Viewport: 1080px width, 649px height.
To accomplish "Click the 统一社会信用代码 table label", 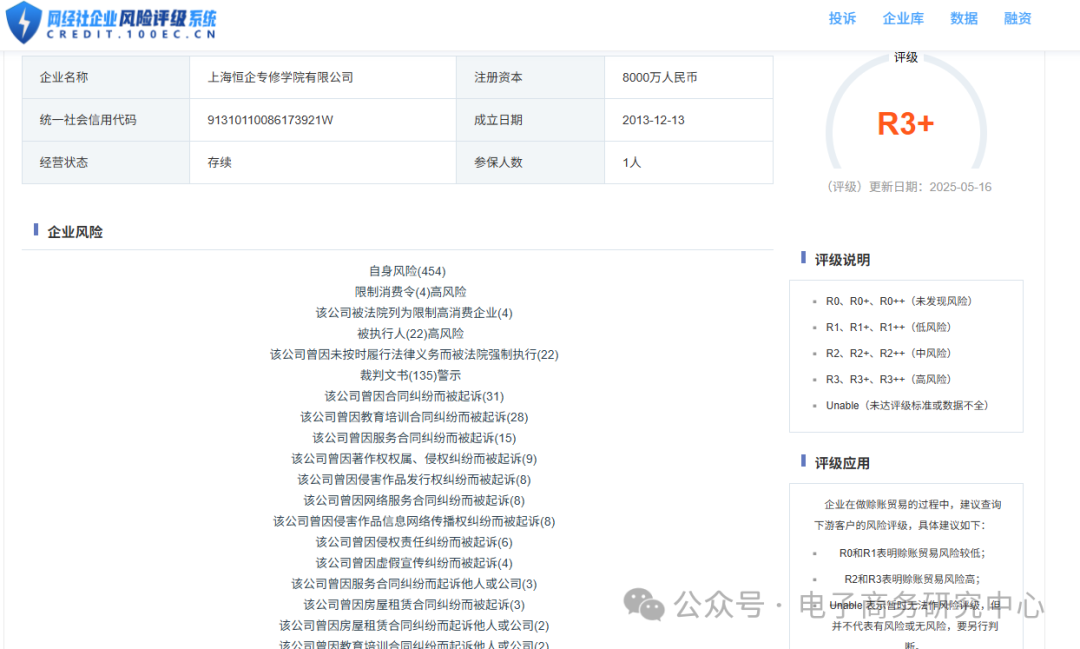I will (88, 120).
